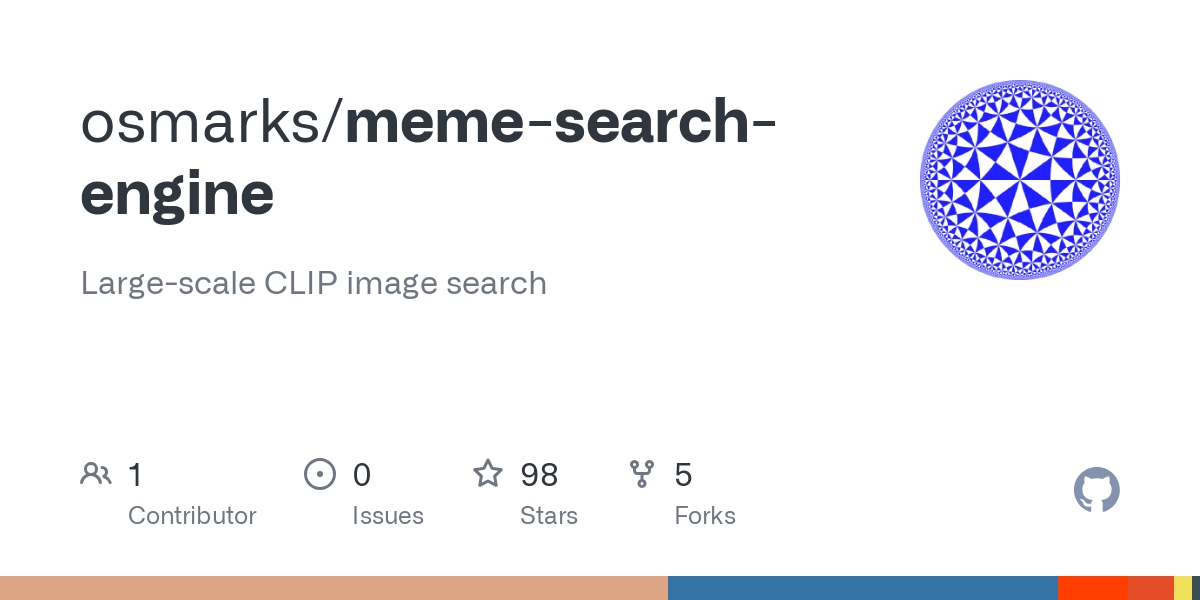Viewport: 1200px width, 600px height.
Task: Open the meme-search-engine repository name
Action: click(429, 158)
